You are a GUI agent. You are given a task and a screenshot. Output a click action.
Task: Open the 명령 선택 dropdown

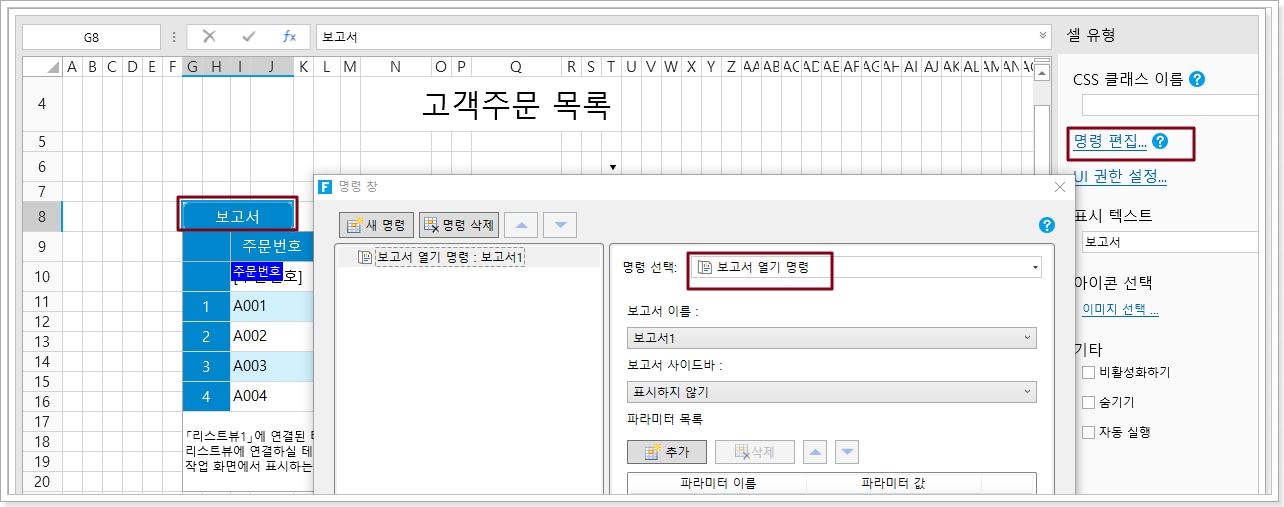pos(868,267)
